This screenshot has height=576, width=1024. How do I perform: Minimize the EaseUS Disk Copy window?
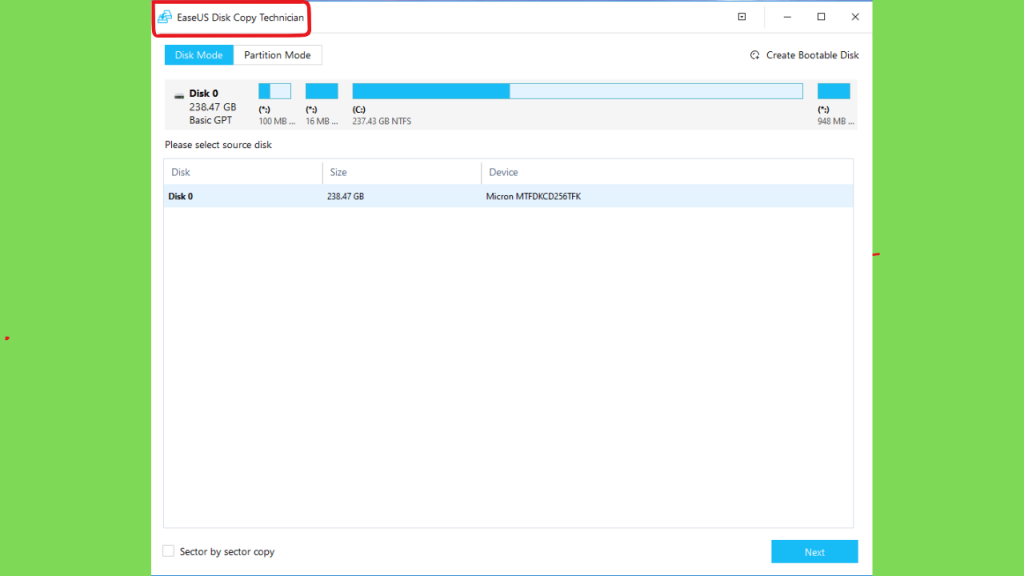tap(787, 17)
